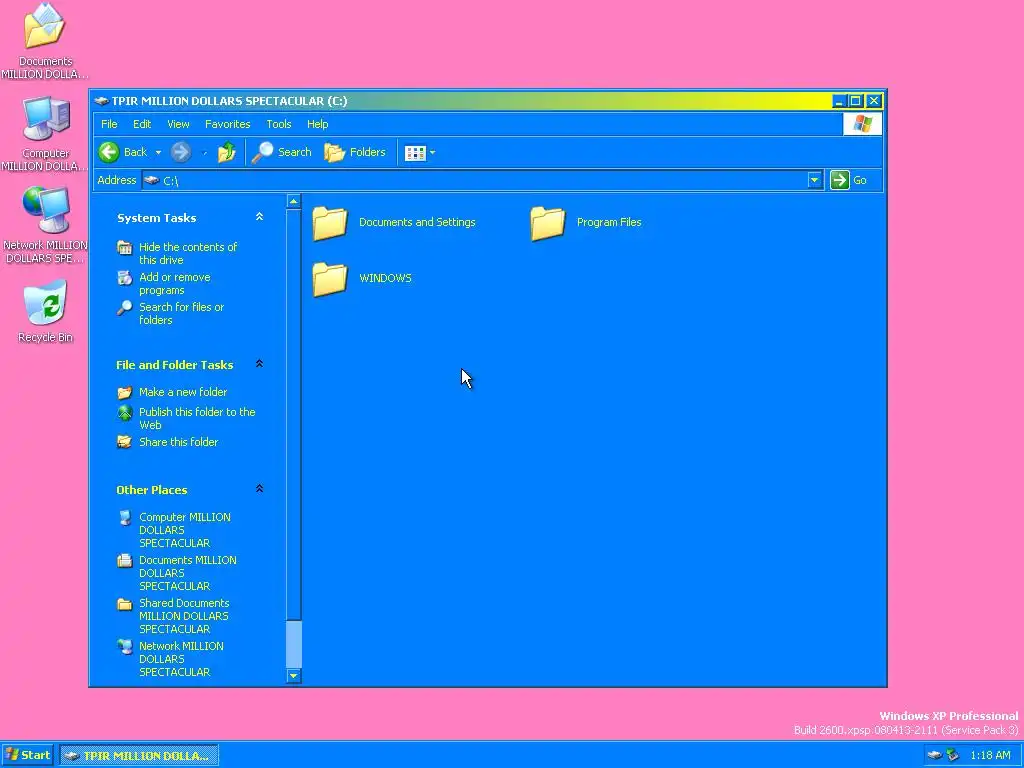The height and width of the screenshot is (768, 1024).
Task: Select the Computer desktop icon
Action: click(46, 118)
